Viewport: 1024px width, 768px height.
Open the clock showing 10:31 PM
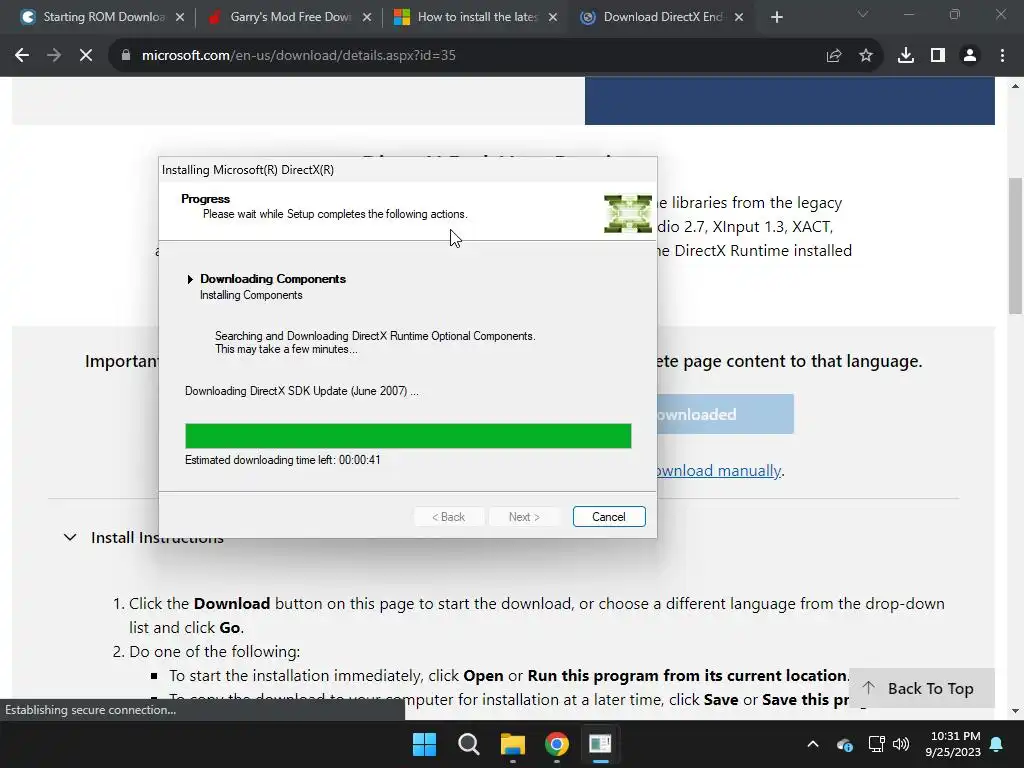coord(953,744)
